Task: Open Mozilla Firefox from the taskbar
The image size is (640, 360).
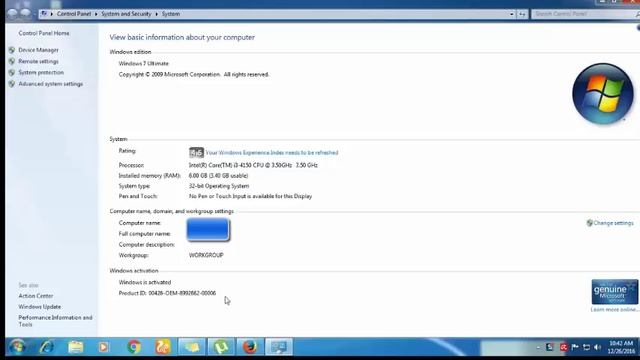Action: [x=250, y=347]
